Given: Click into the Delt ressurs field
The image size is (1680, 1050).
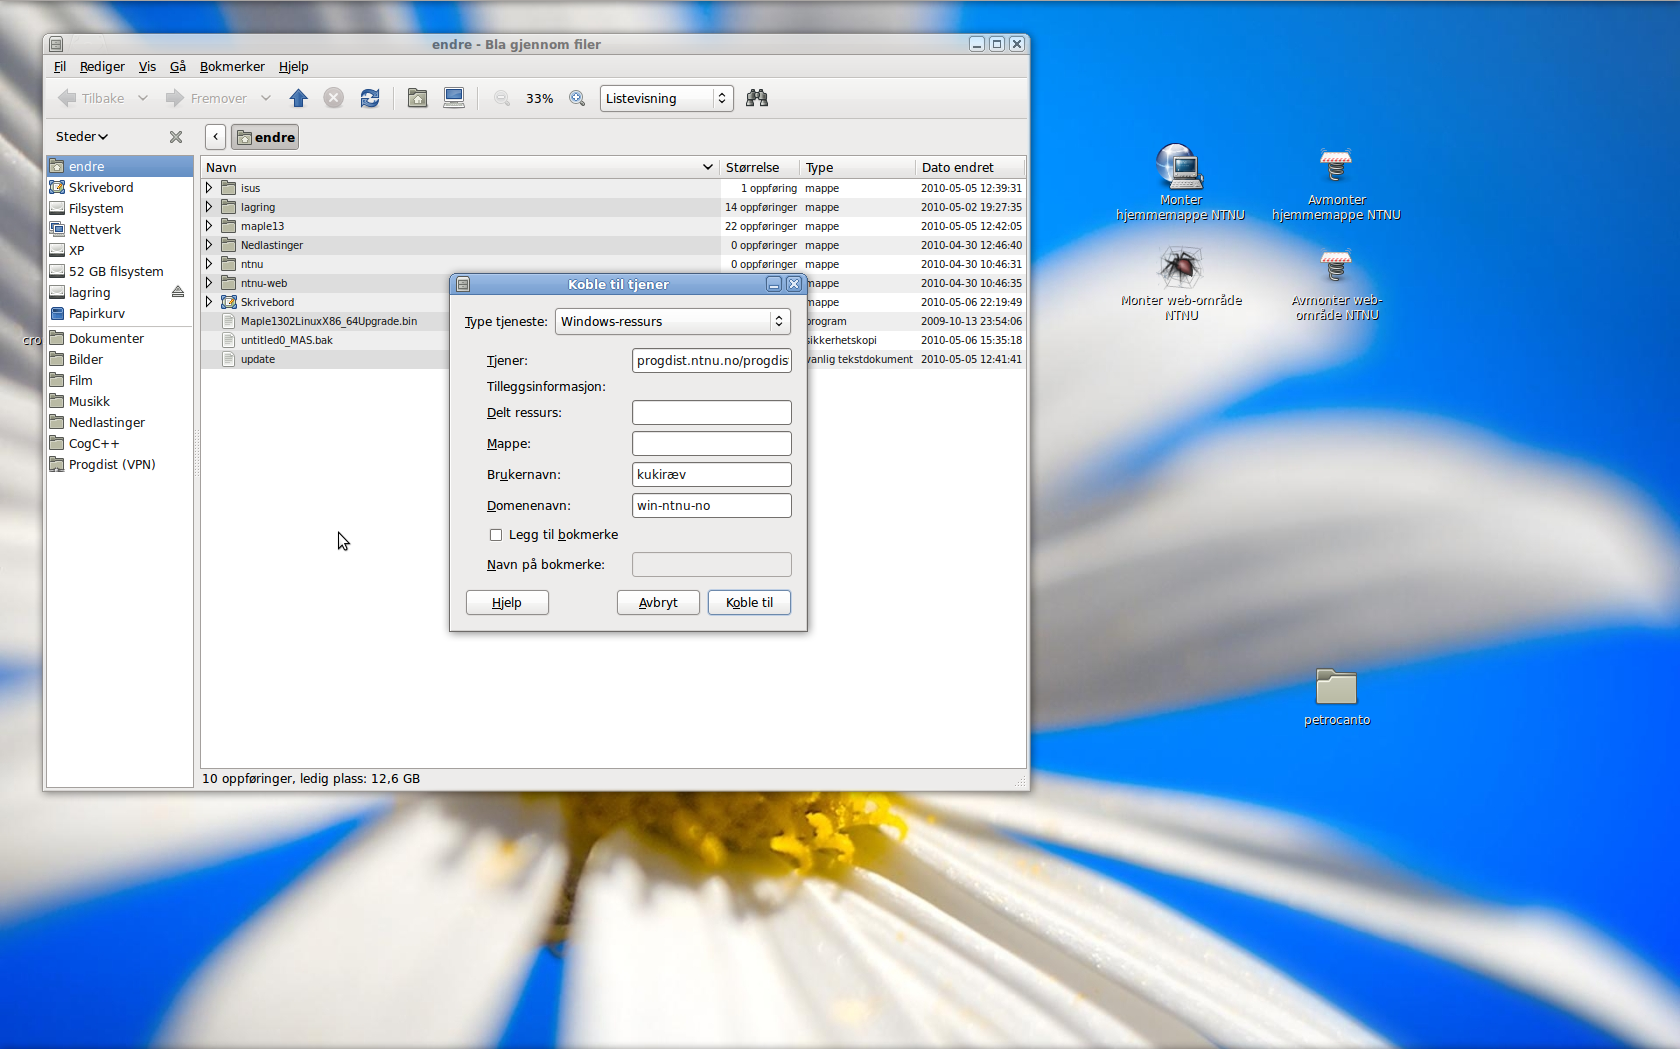Looking at the screenshot, I should click(712, 412).
